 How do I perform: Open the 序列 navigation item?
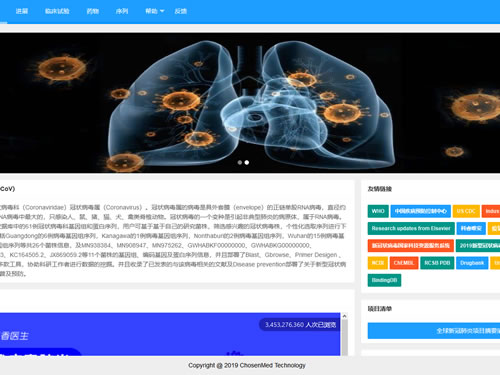click(122, 11)
